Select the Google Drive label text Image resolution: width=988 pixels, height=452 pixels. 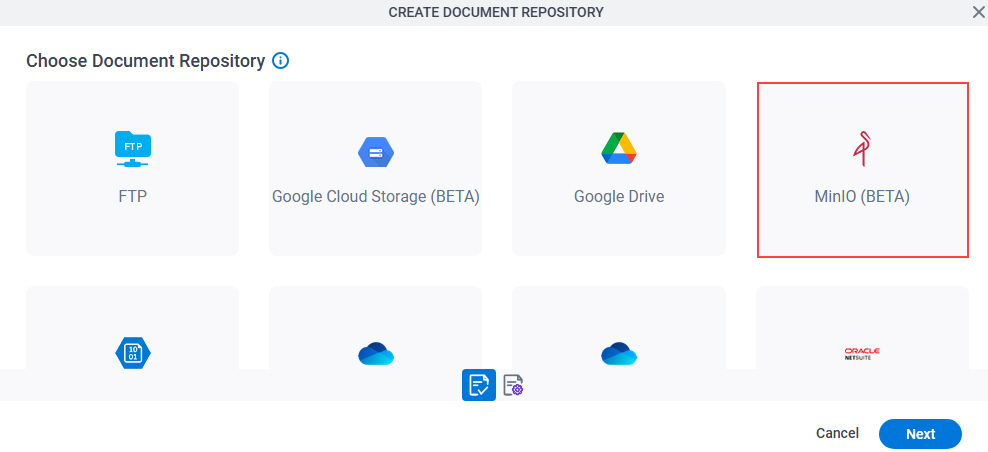(x=619, y=196)
